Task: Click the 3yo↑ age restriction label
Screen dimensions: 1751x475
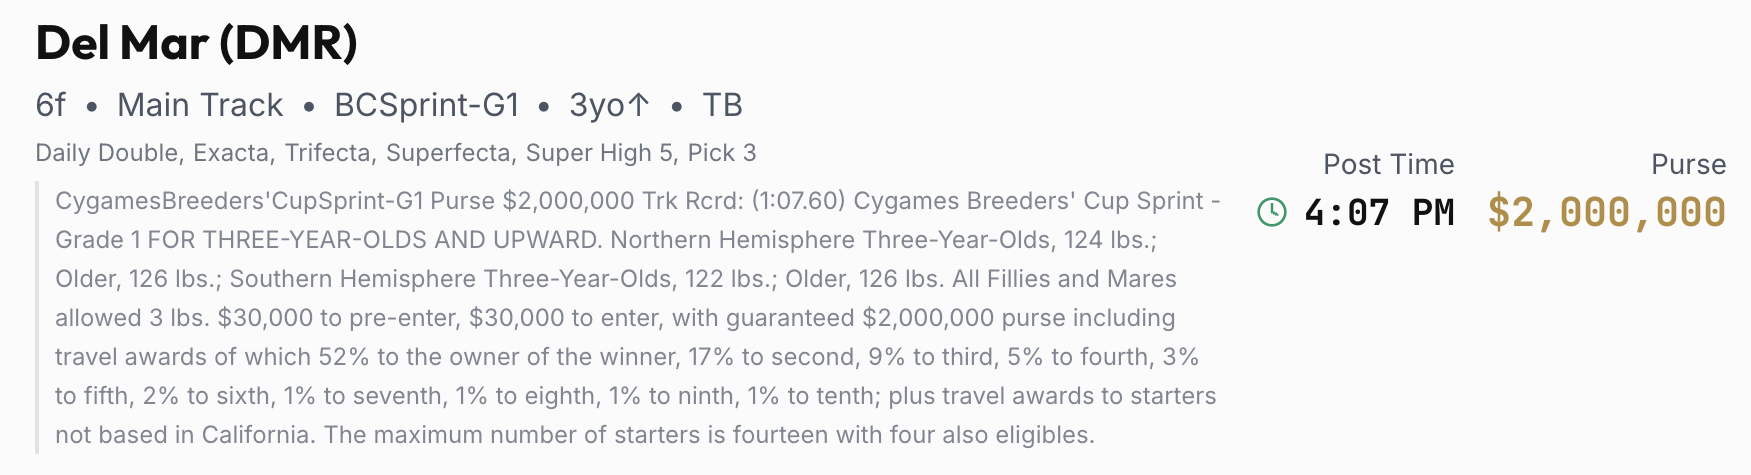Action: pos(609,105)
